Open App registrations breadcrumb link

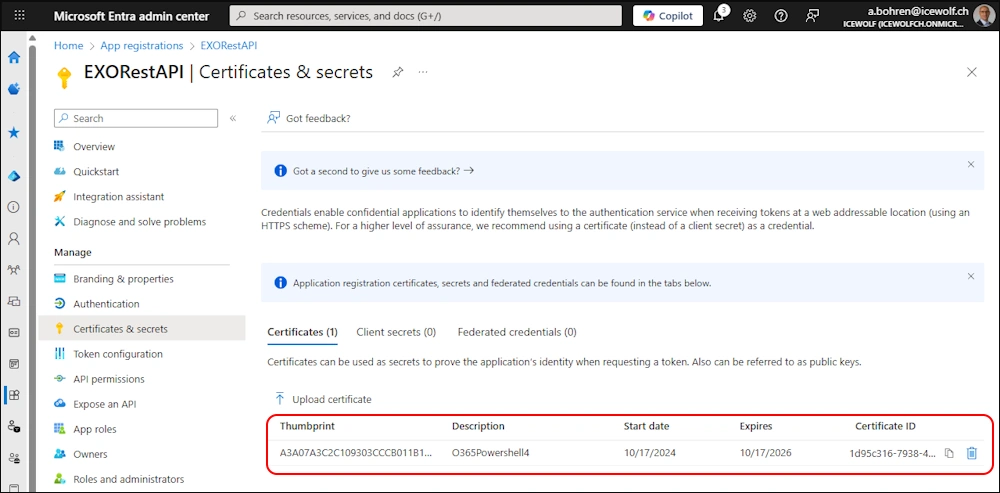[141, 45]
